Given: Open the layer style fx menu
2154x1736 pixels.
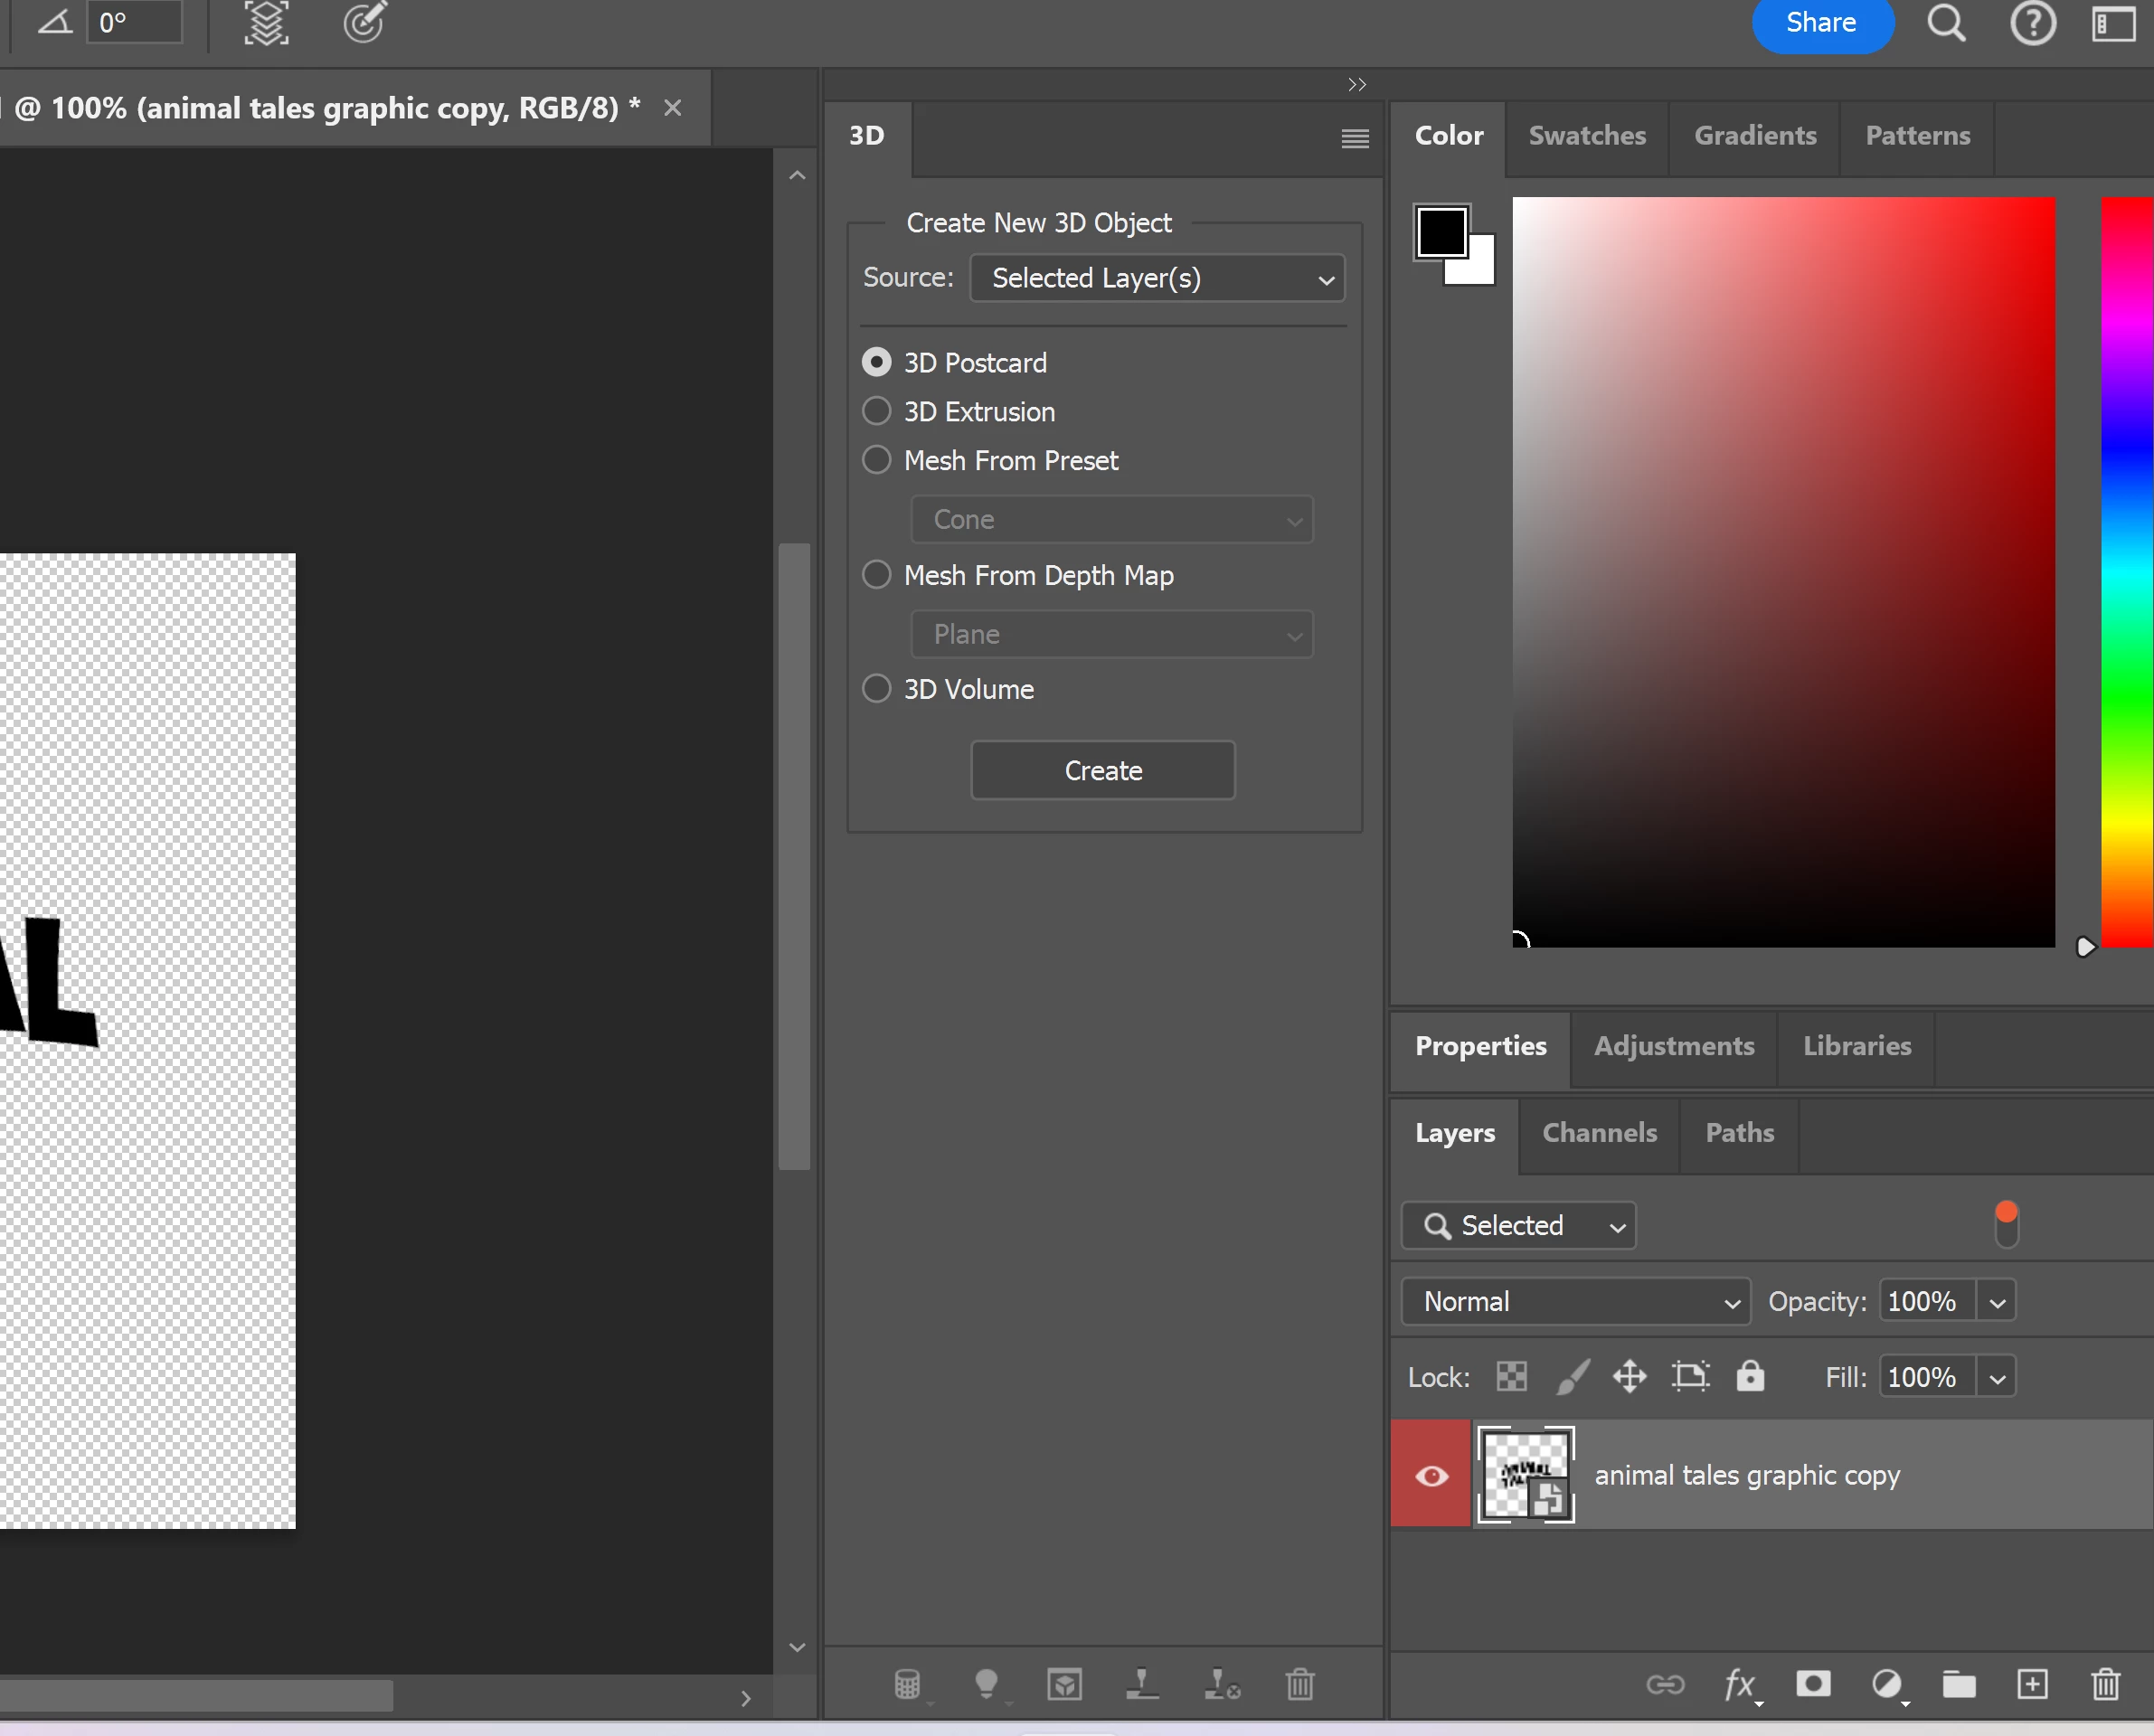Looking at the screenshot, I should 1740,1684.
